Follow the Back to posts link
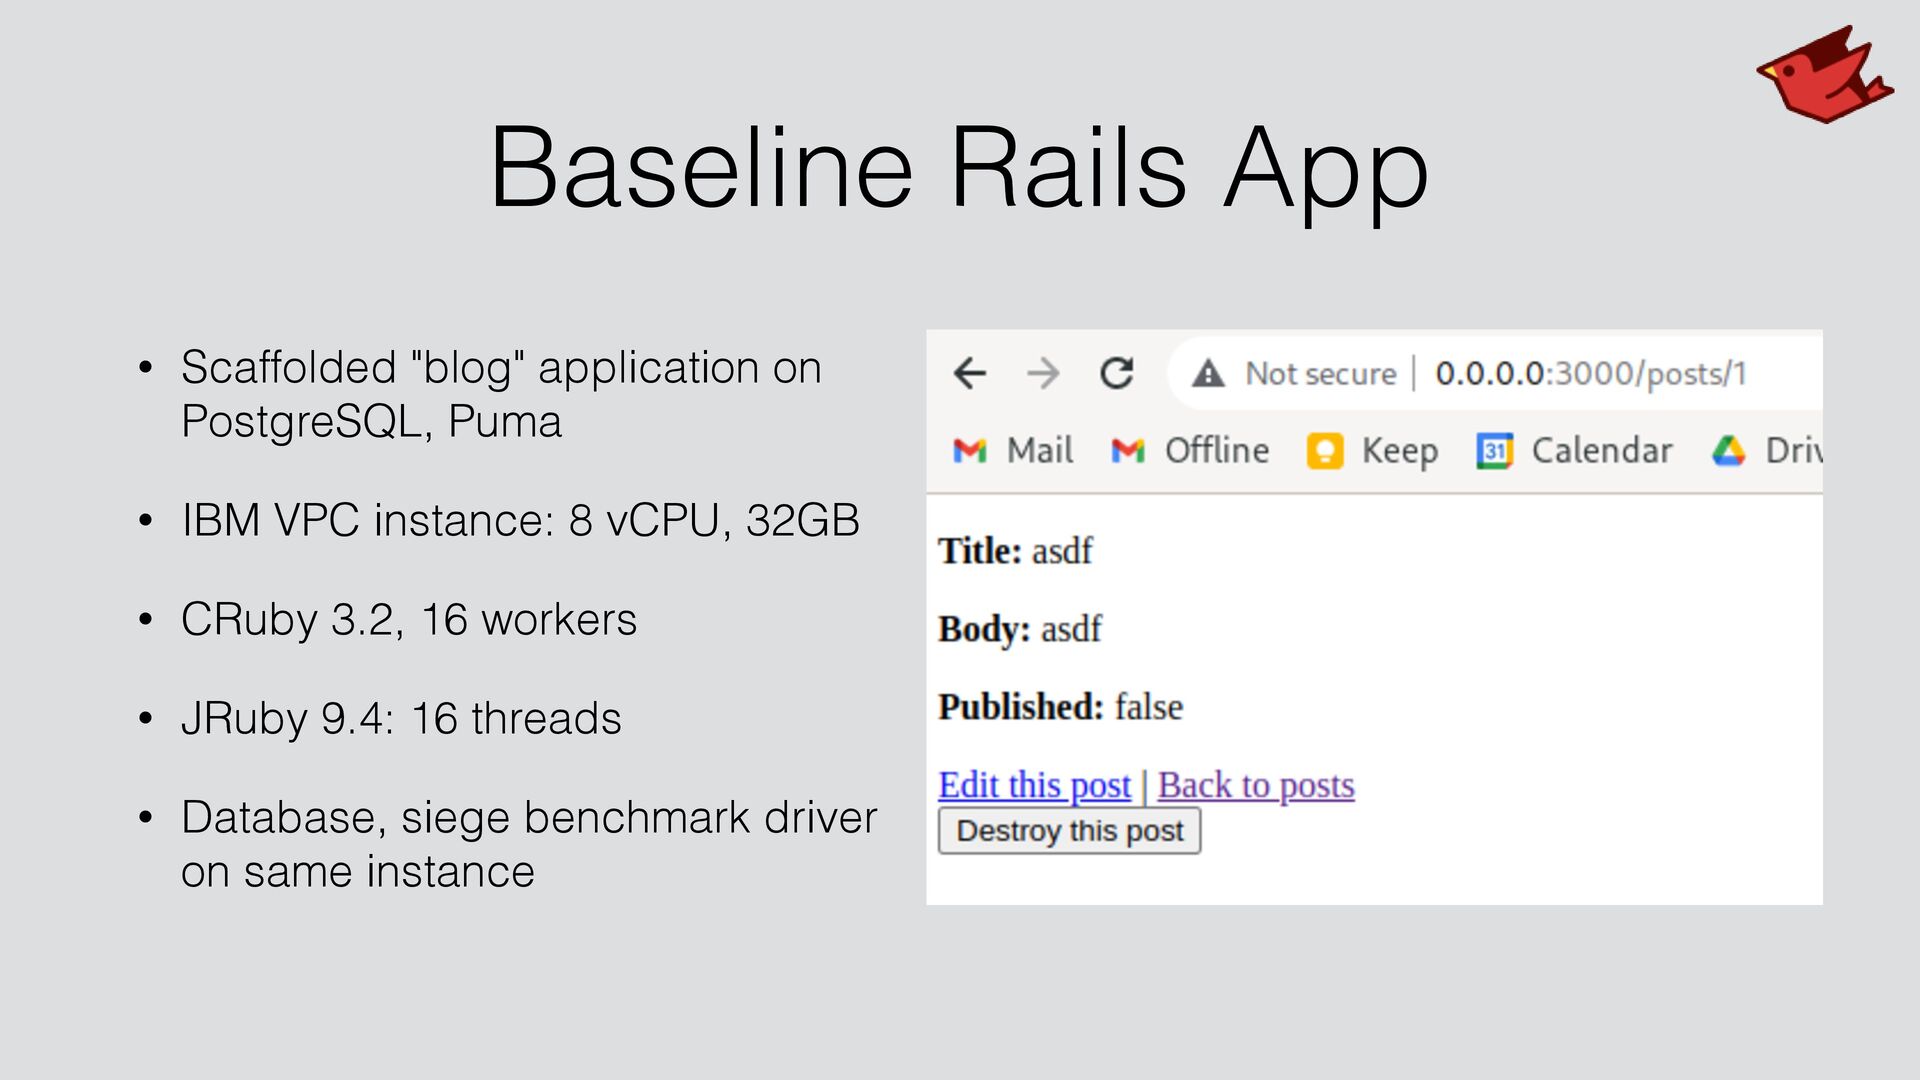The height and width of the screenshot is (1080, 1920). point(1256,786)
